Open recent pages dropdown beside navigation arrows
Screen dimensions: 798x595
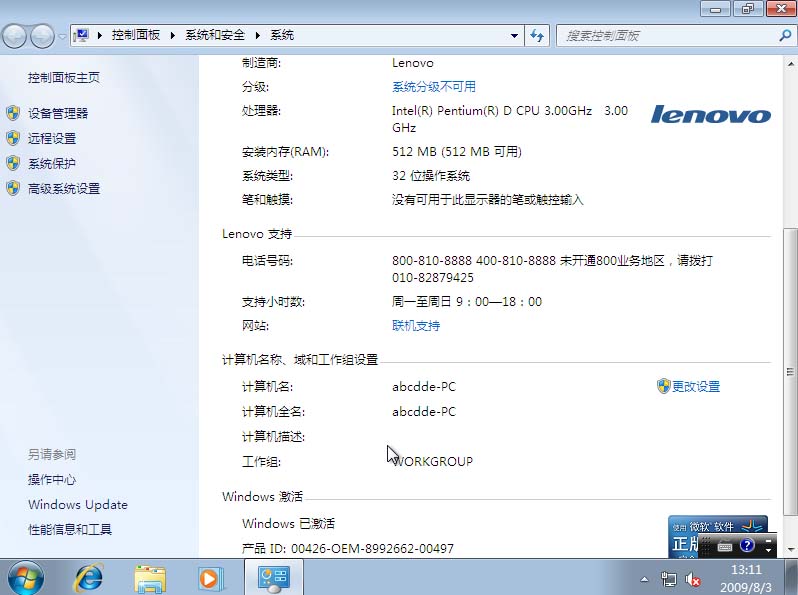tap(62, 36)
